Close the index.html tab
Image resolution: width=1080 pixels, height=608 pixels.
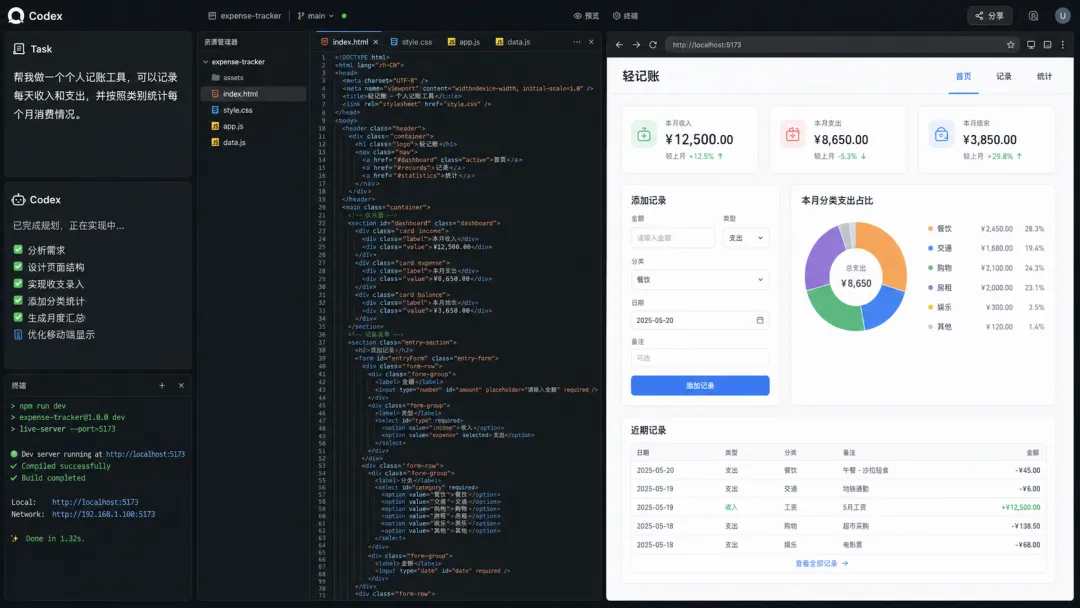[375, 42]
